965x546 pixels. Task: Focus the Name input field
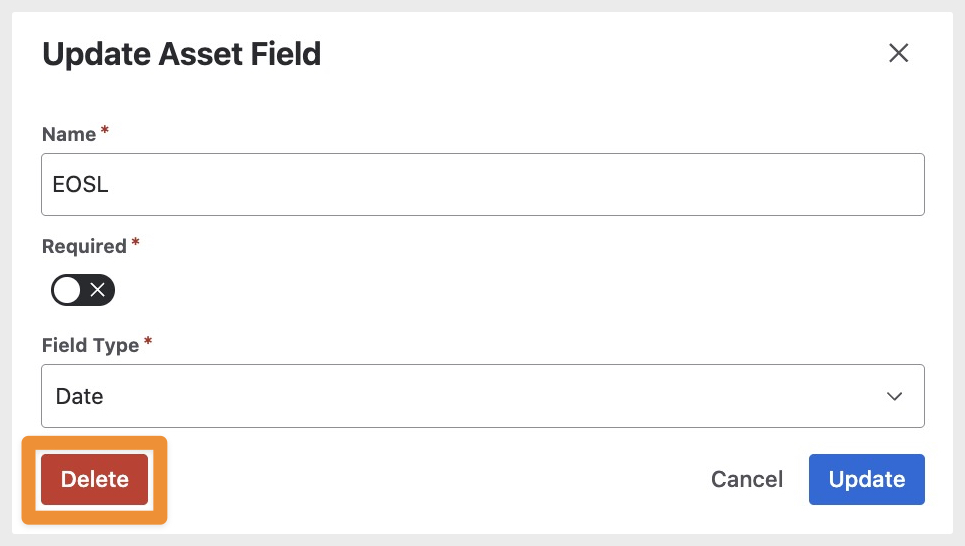click(x=482, y=184)
